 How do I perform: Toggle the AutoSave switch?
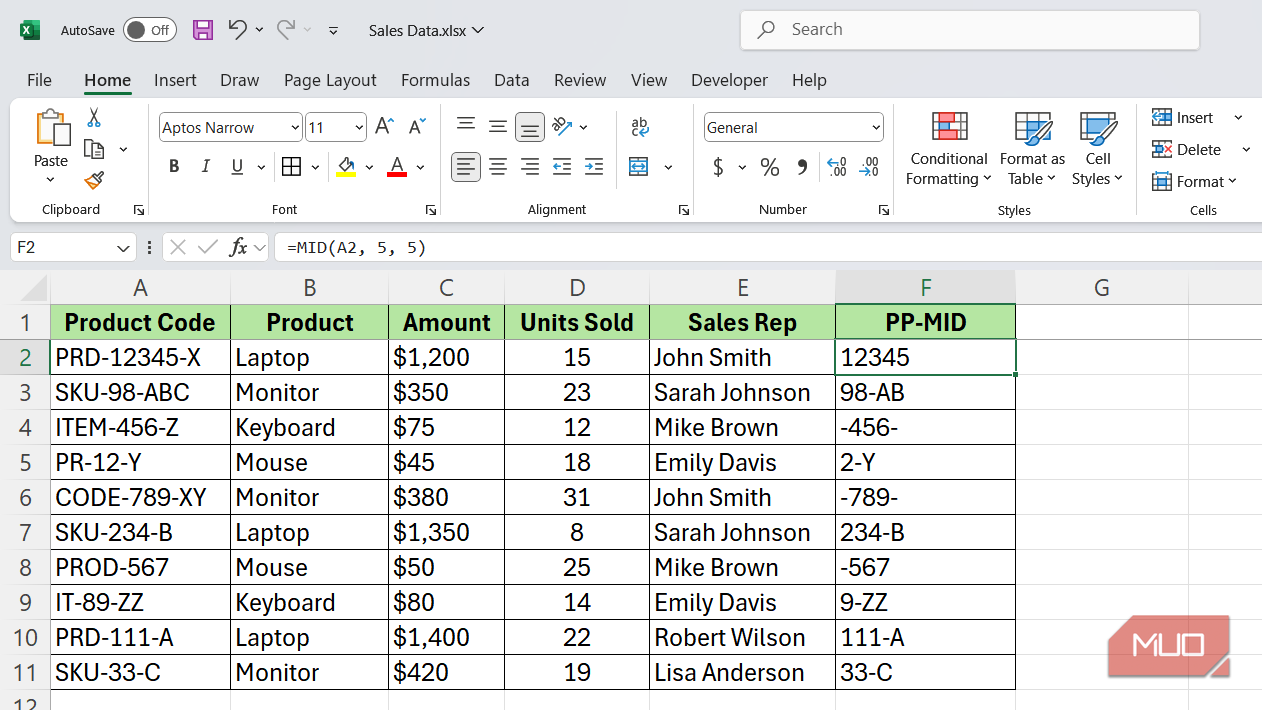pyautogui.click(x=149, y=30)
